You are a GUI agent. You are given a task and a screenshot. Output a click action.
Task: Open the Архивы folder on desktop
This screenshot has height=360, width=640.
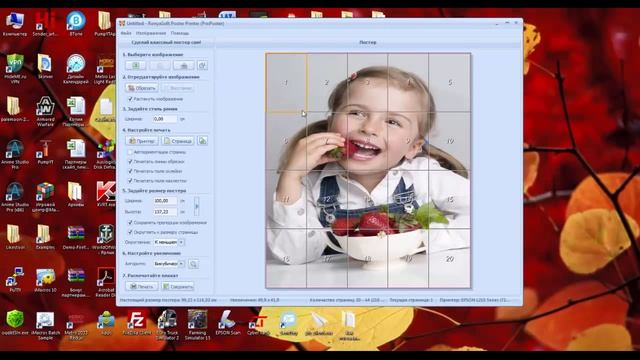[x=76, y=194]
